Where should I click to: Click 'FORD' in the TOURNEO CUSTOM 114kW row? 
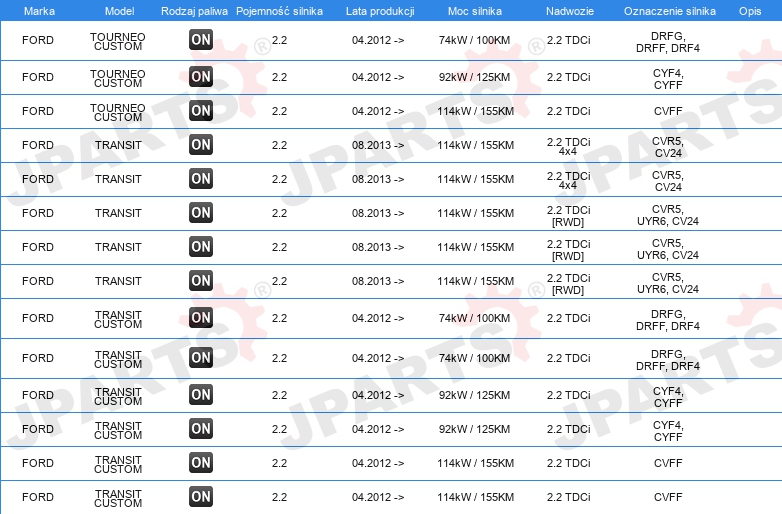[x=38, y=111]
